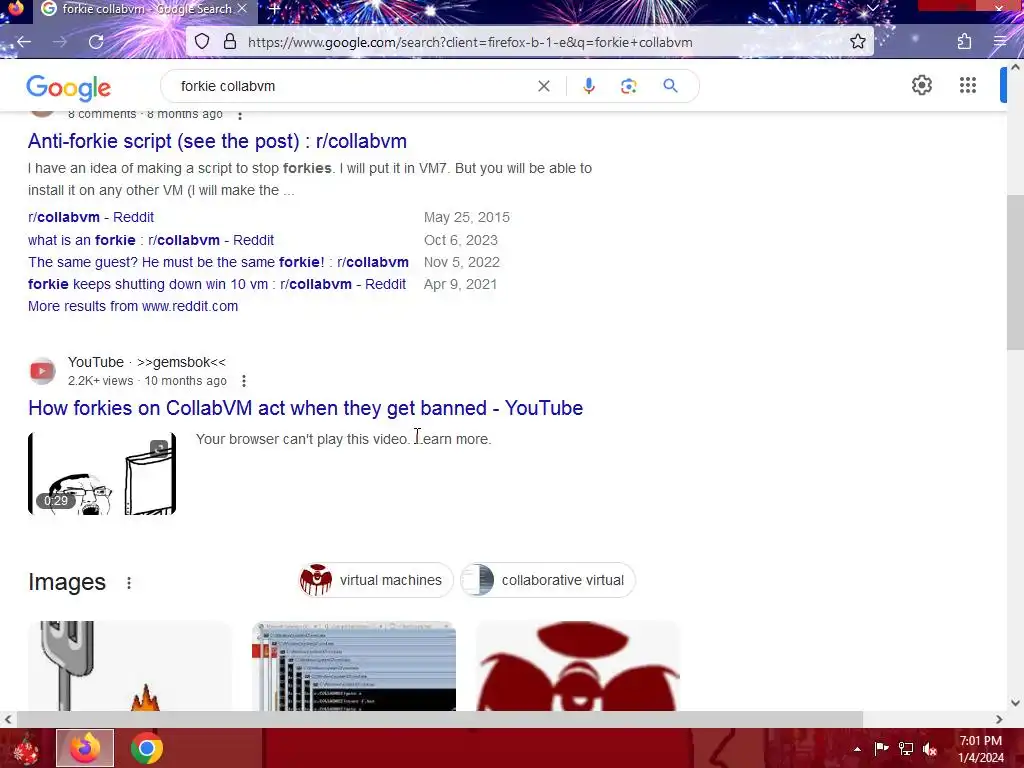The height and width of the screenshot is (768, 1024).
Task: Click the 'Learn more' text in video message
Action: pos(453,439)
